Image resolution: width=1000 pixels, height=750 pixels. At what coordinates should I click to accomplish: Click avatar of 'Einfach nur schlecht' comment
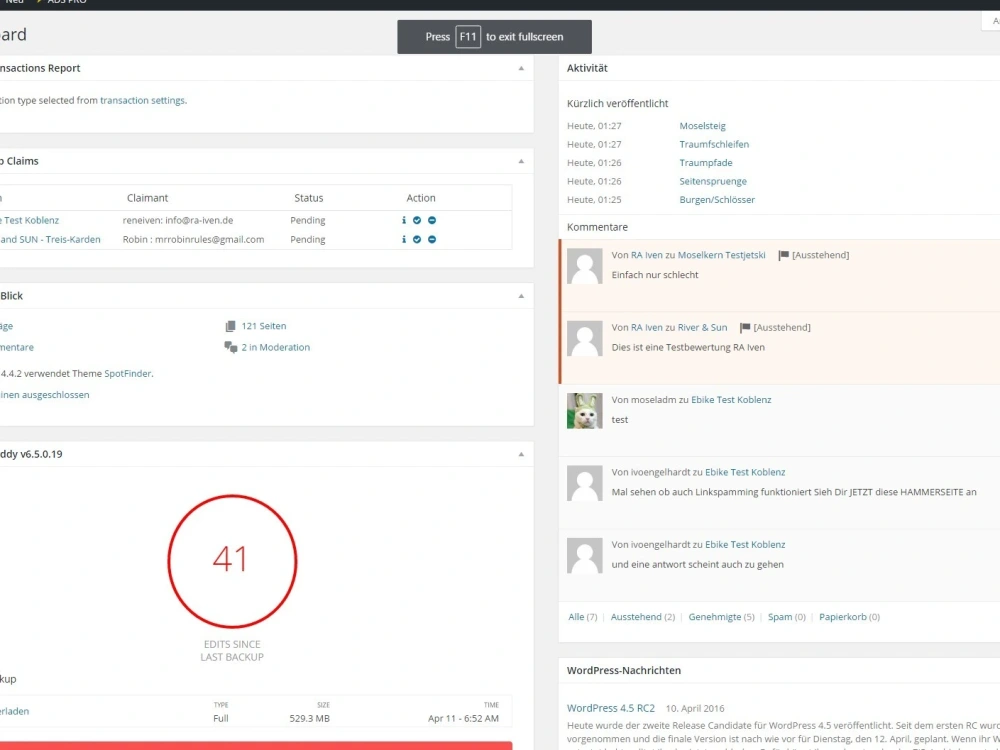pyautogui.click(x=585, y=266)
